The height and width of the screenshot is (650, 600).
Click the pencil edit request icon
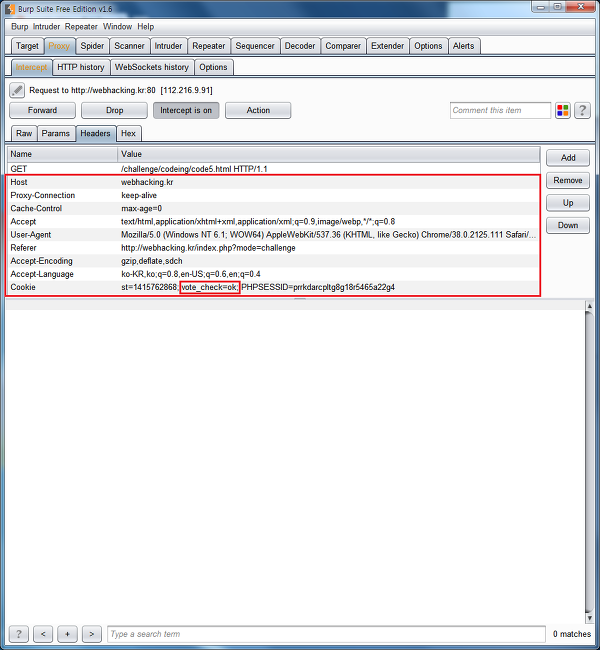(x=17, y=90)
